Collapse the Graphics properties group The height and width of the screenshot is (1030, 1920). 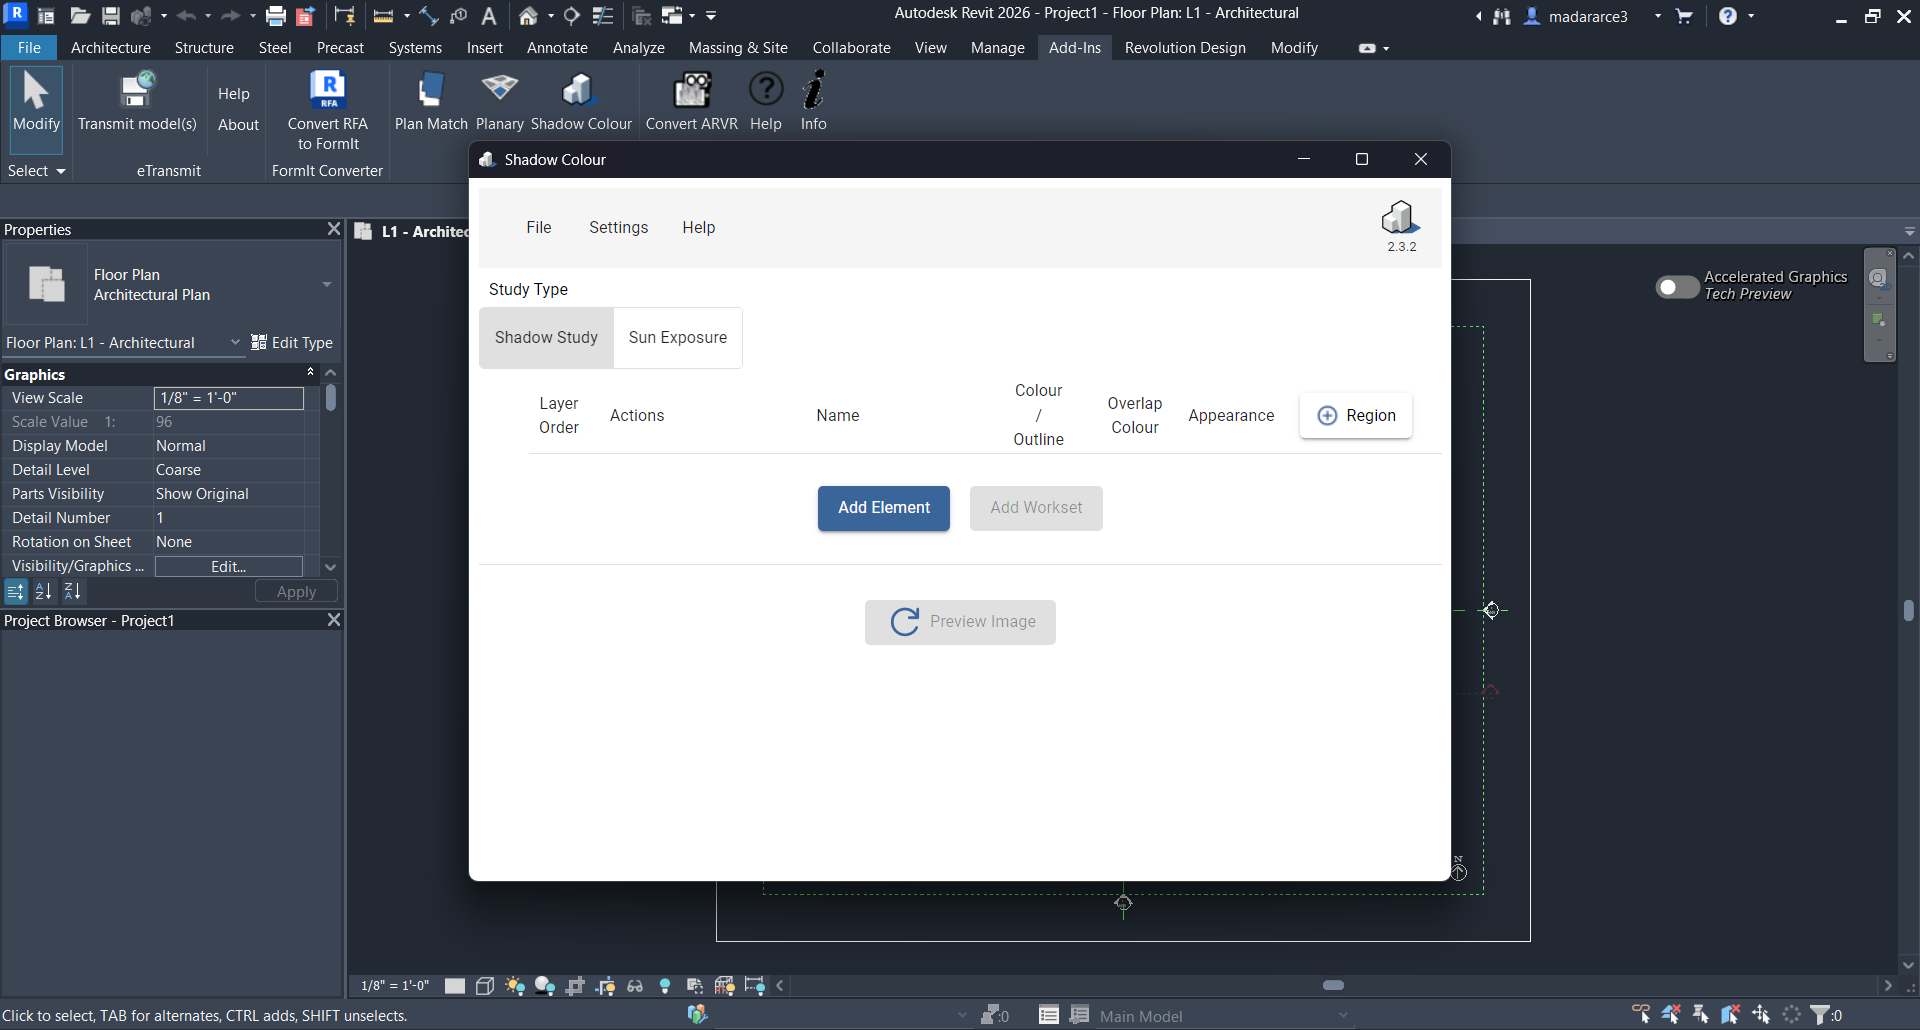click(310, 373)
